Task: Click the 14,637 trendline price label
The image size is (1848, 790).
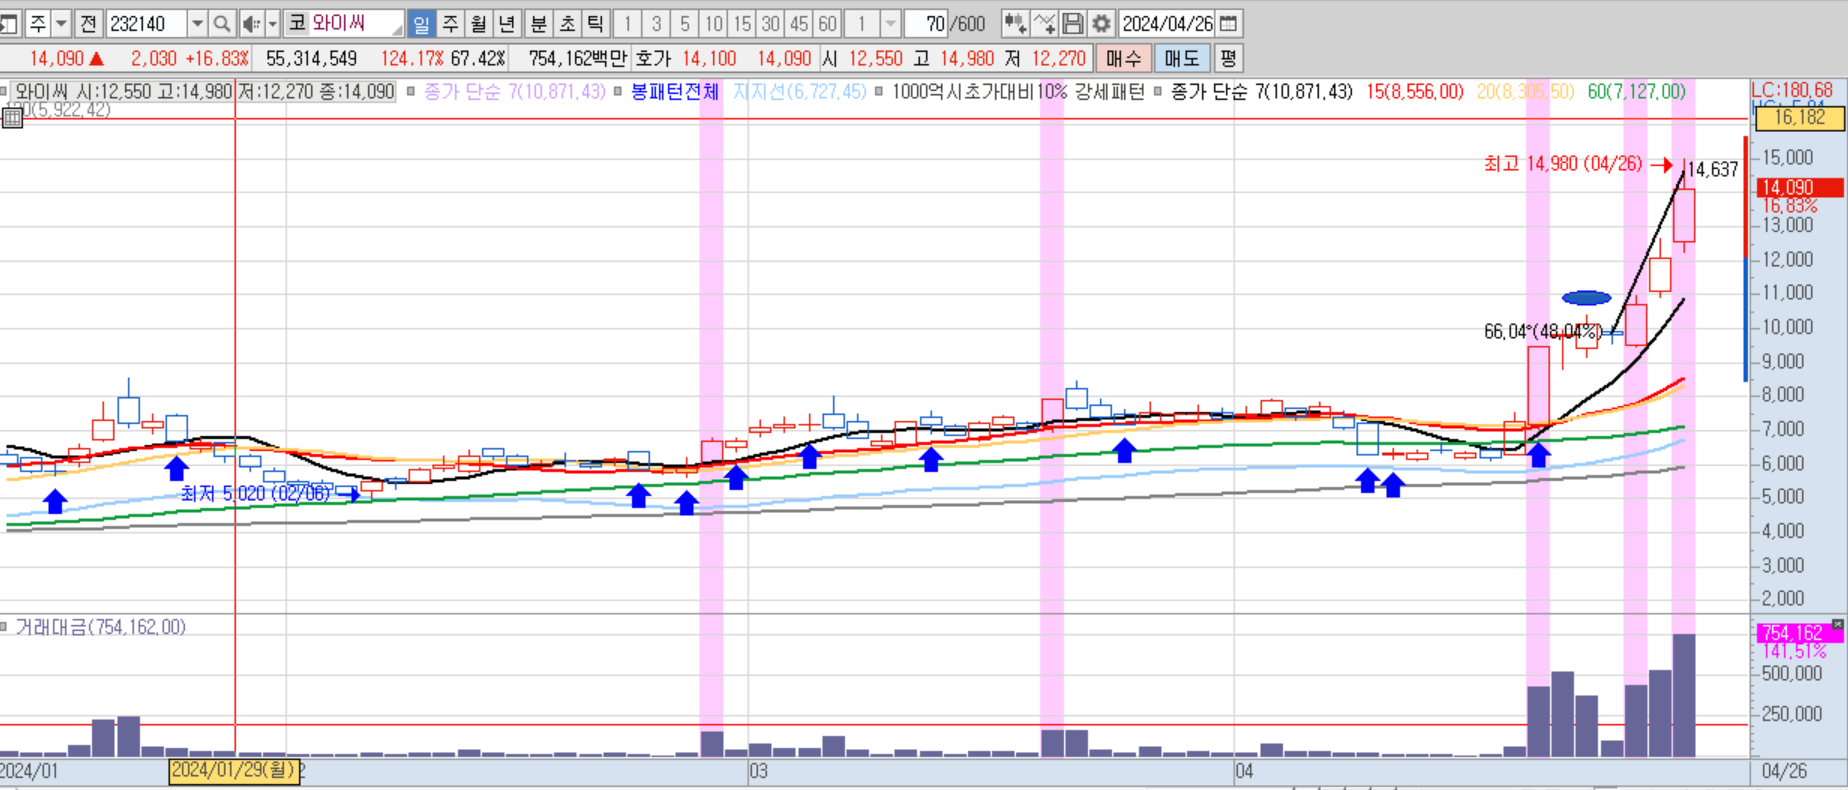Action: tap(1713, 169)
